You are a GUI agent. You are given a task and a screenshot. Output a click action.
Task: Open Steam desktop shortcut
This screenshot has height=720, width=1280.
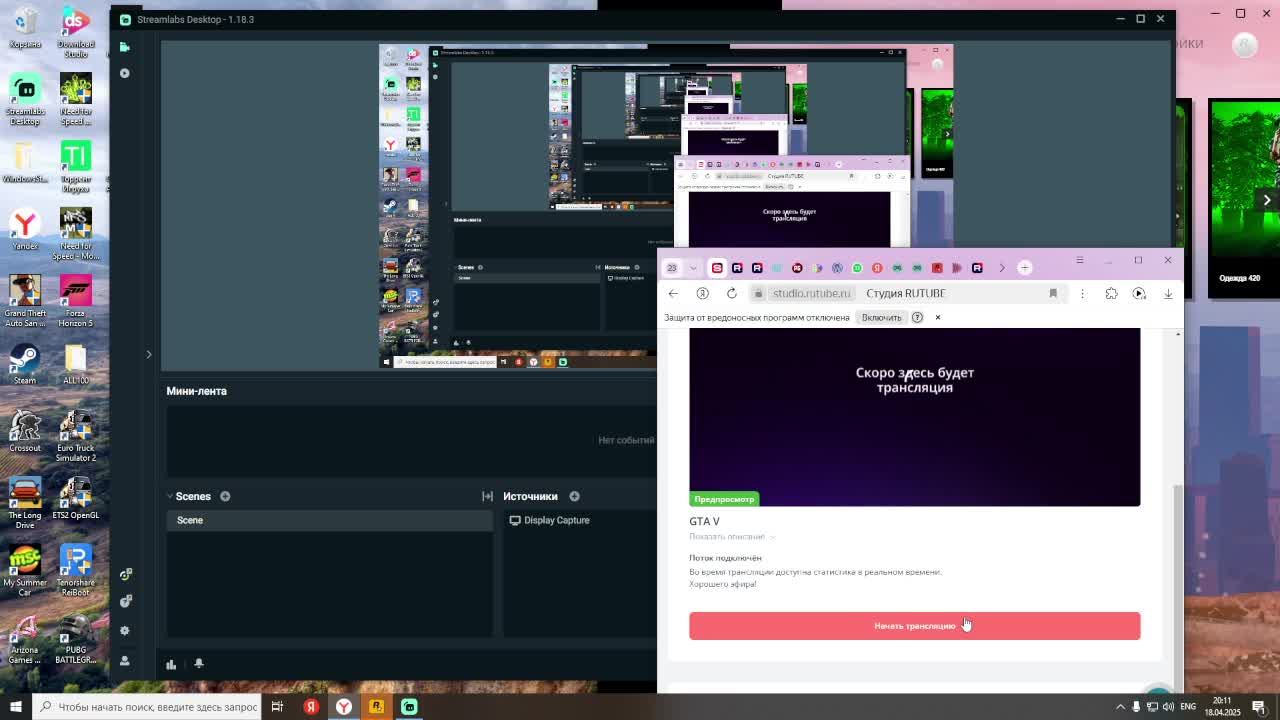click(25, 364)
